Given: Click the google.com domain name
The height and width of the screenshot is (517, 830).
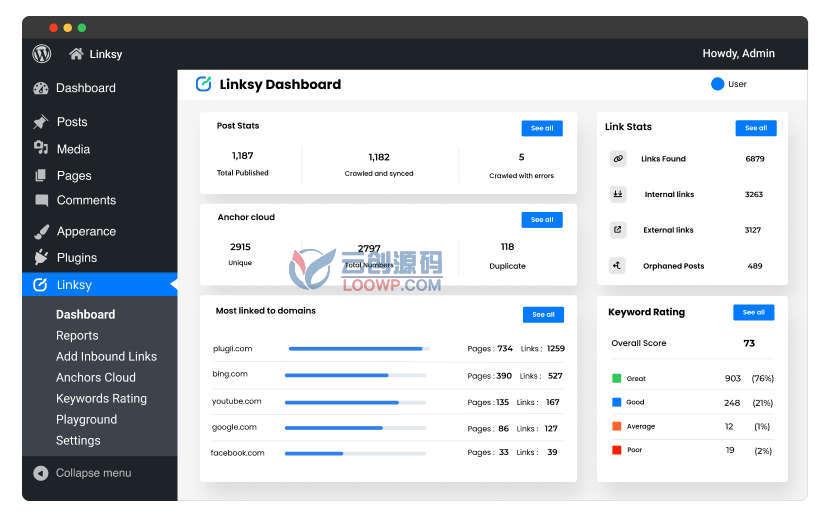Looking at the screenshot, I should (x=234, y=427).
